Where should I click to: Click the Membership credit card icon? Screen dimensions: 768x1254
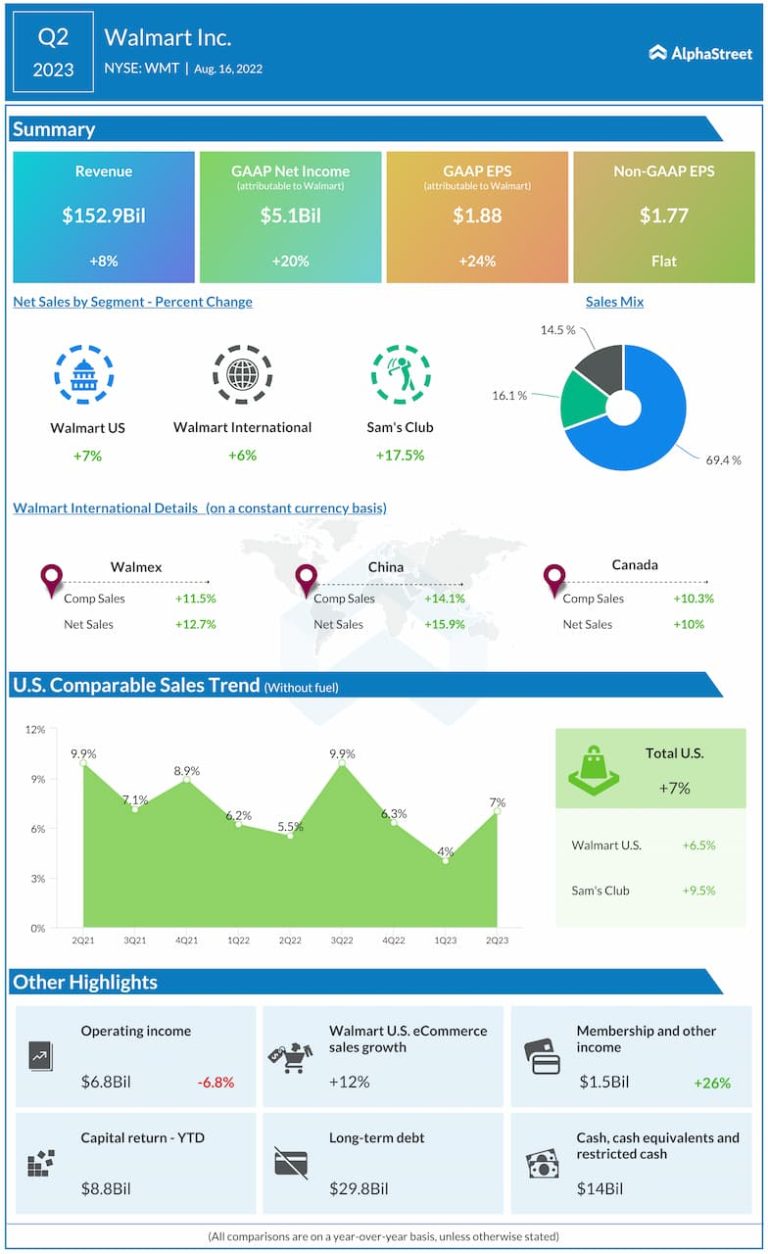pyautogui.click(x=543, y=1056)
